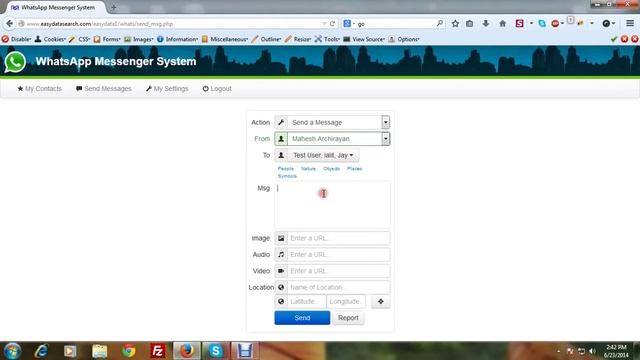Screen dimensions: 640x360
Task: Click the WhatsApp logo in header
Action: tap(15, 62)
